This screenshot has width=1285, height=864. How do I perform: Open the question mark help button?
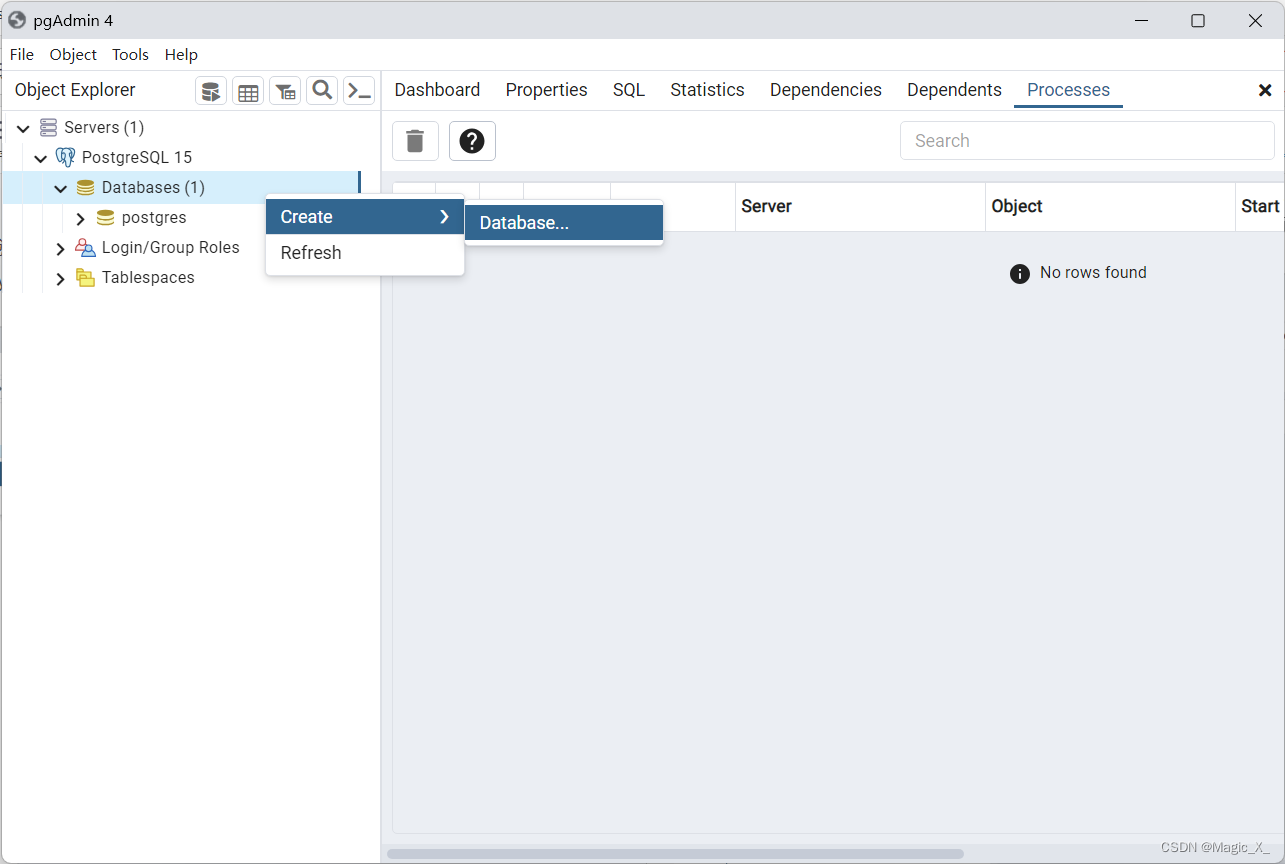click(472, 141)
